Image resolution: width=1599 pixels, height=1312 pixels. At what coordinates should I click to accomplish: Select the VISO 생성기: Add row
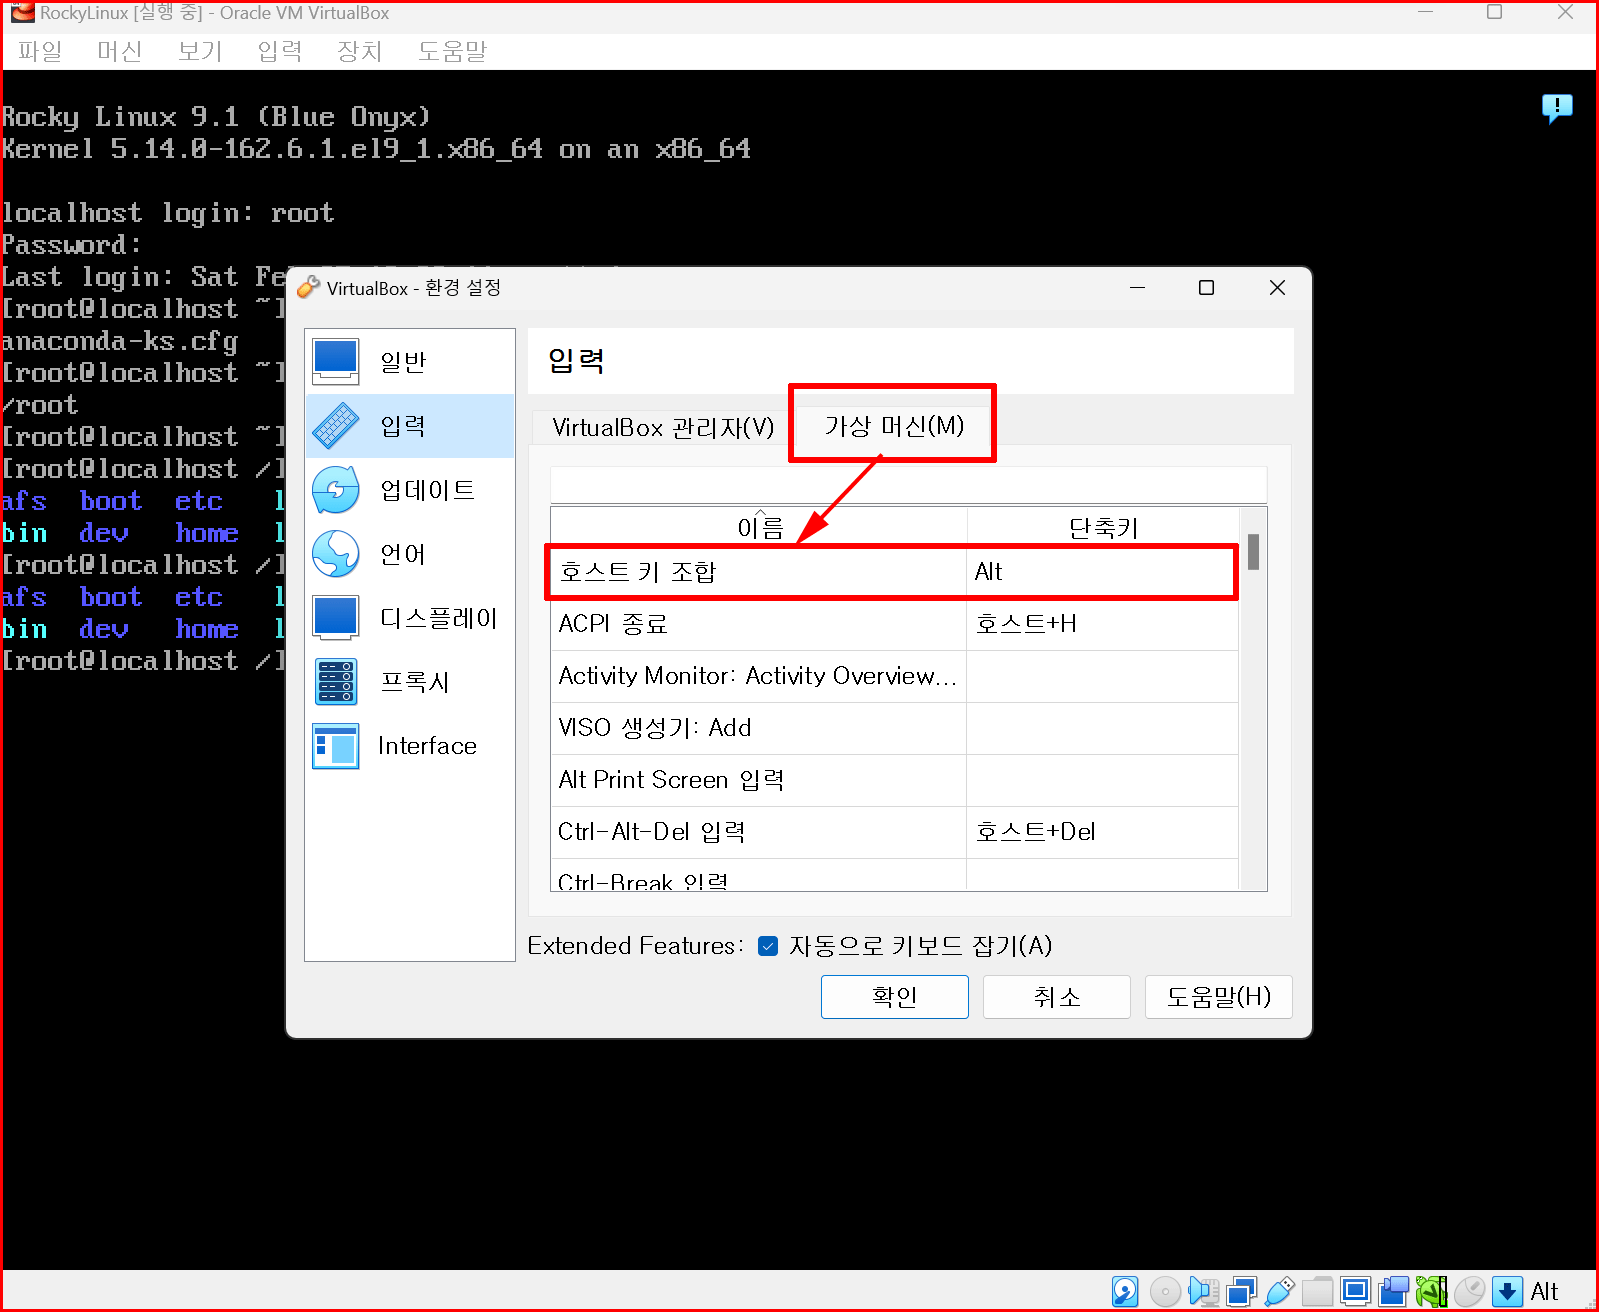click(895, 728)
